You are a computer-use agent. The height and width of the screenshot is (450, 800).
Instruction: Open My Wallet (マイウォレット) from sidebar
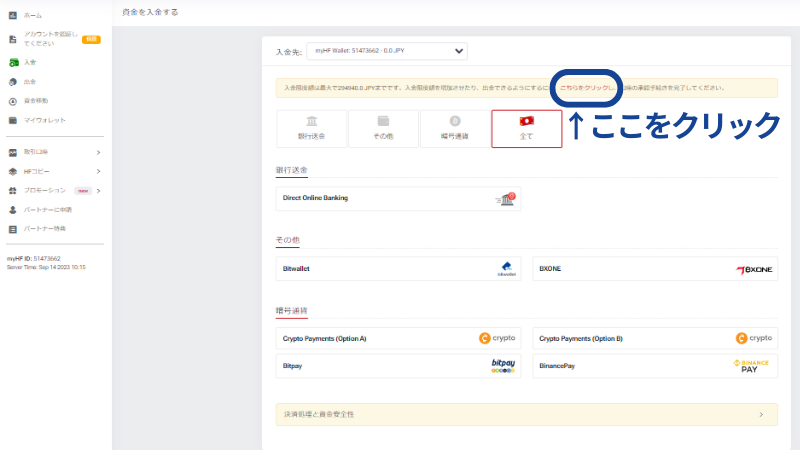[13, 120]
